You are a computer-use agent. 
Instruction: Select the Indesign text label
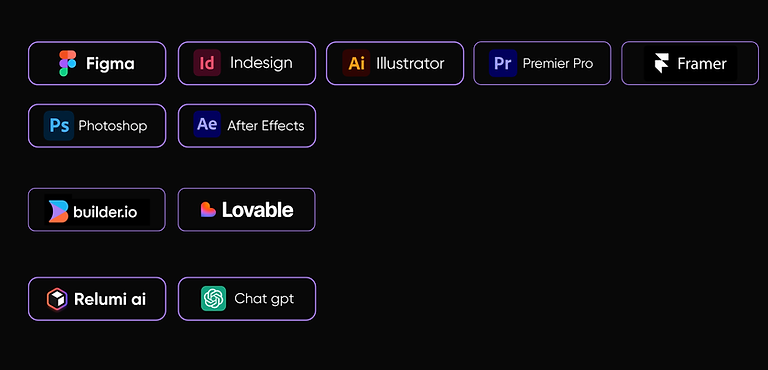point(261,63)
